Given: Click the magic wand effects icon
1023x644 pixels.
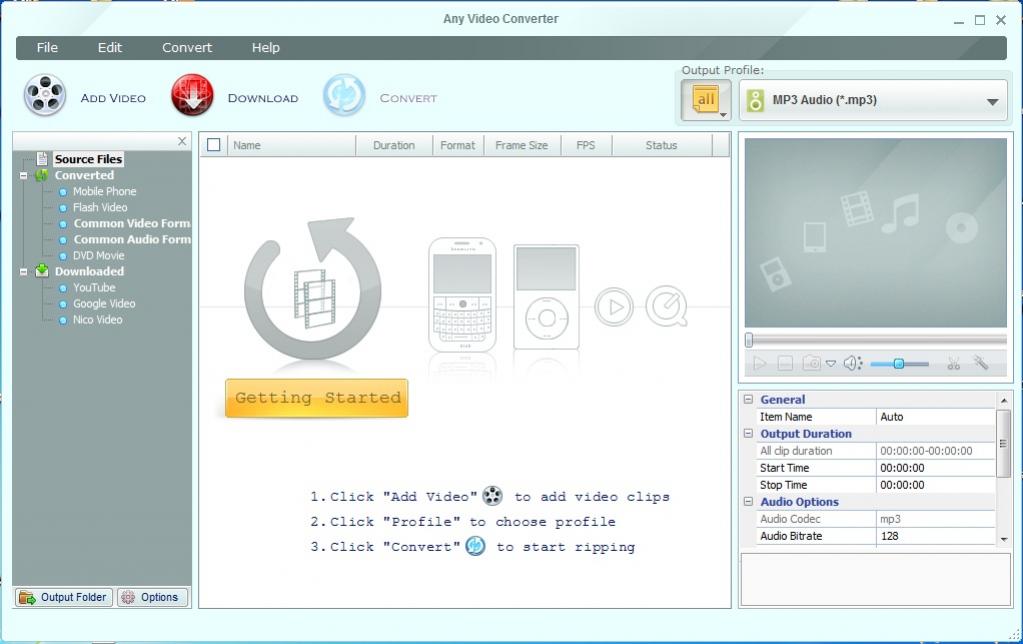Looking at the screenshot, I should point(981,363).
